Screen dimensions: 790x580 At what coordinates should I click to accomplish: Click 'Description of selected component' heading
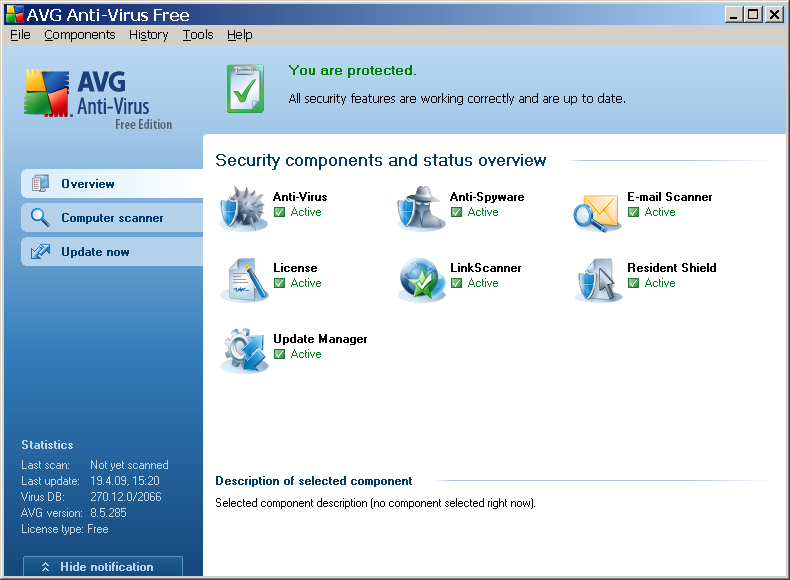(x=313, y=481)
